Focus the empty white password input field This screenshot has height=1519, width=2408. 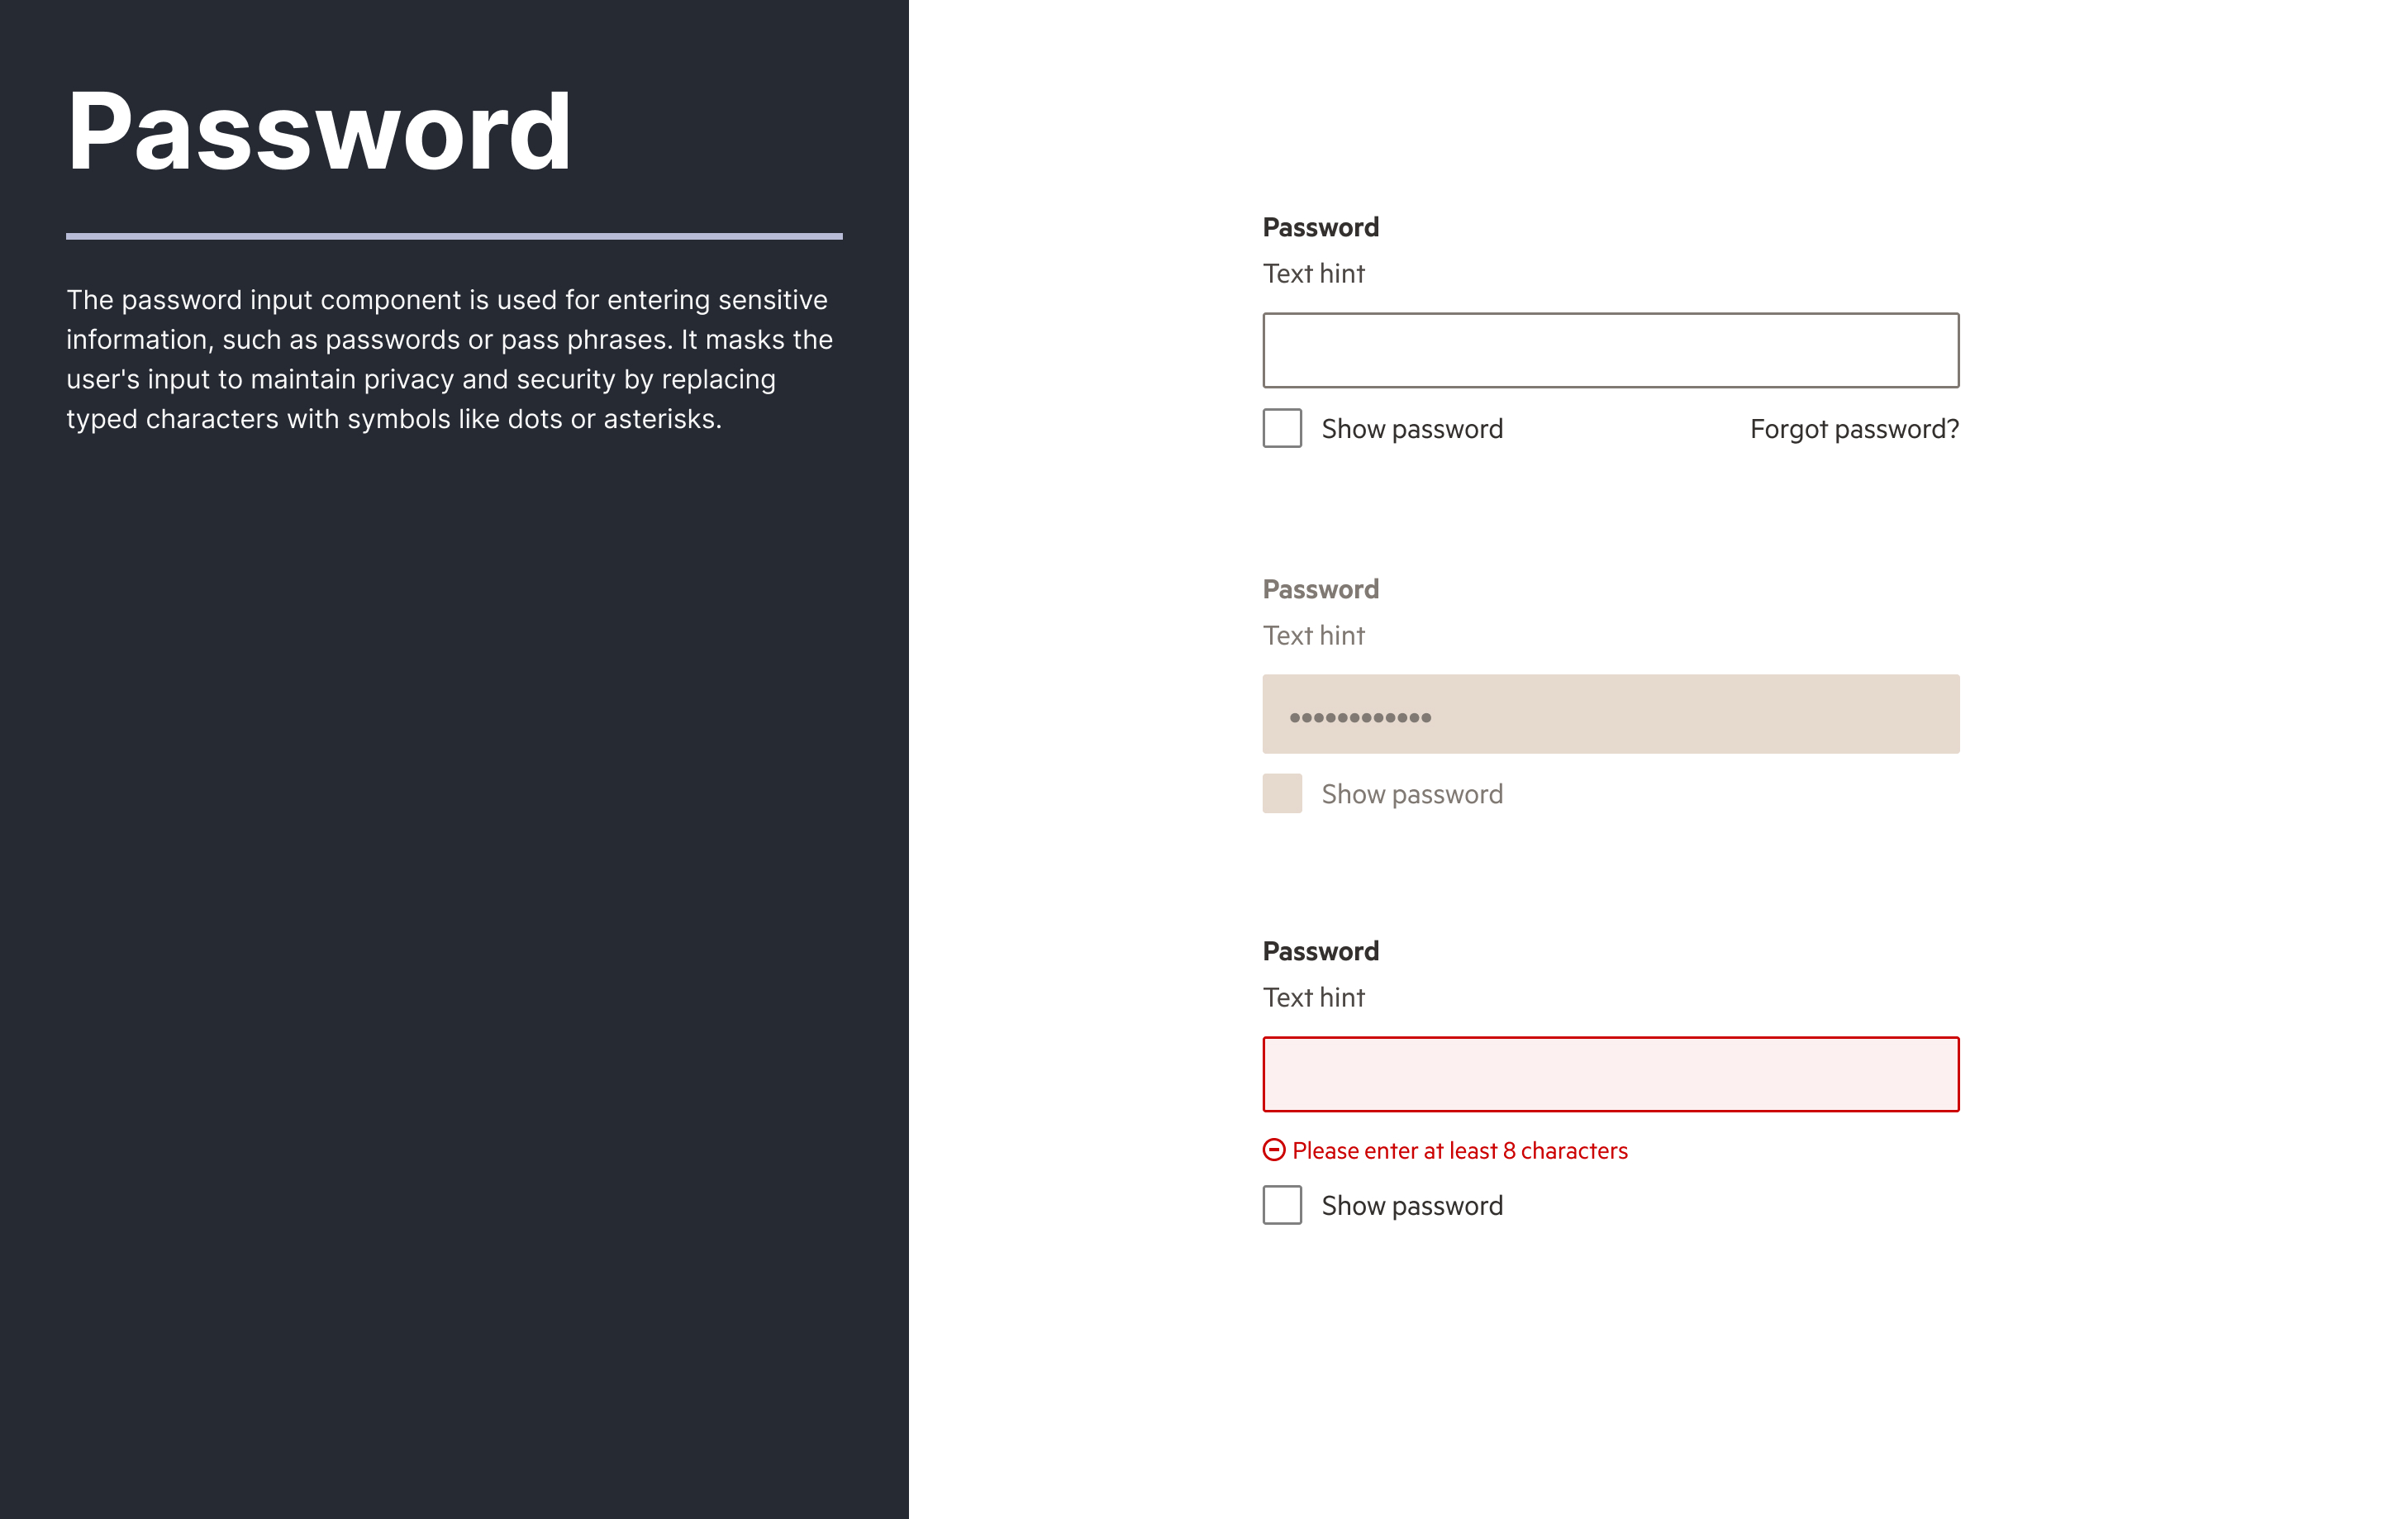1610,350
